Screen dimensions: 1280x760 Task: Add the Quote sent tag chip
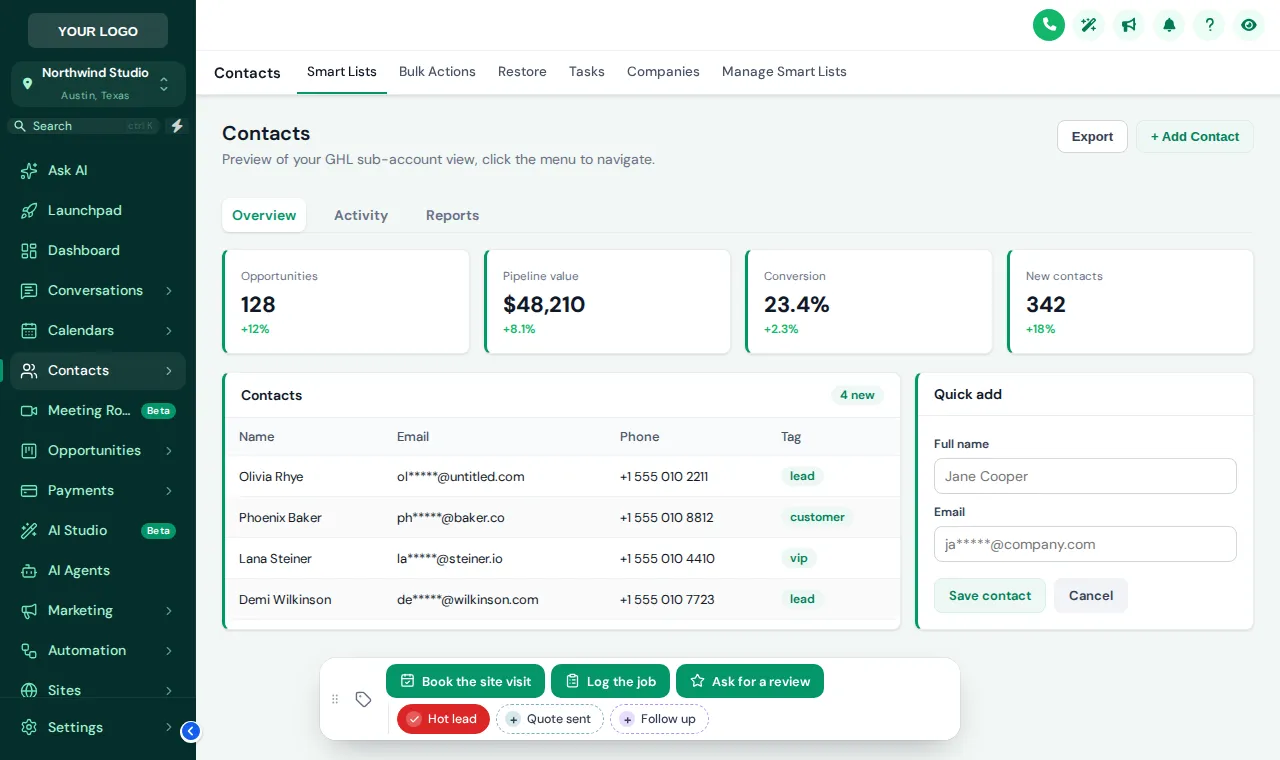pos(549,719)
